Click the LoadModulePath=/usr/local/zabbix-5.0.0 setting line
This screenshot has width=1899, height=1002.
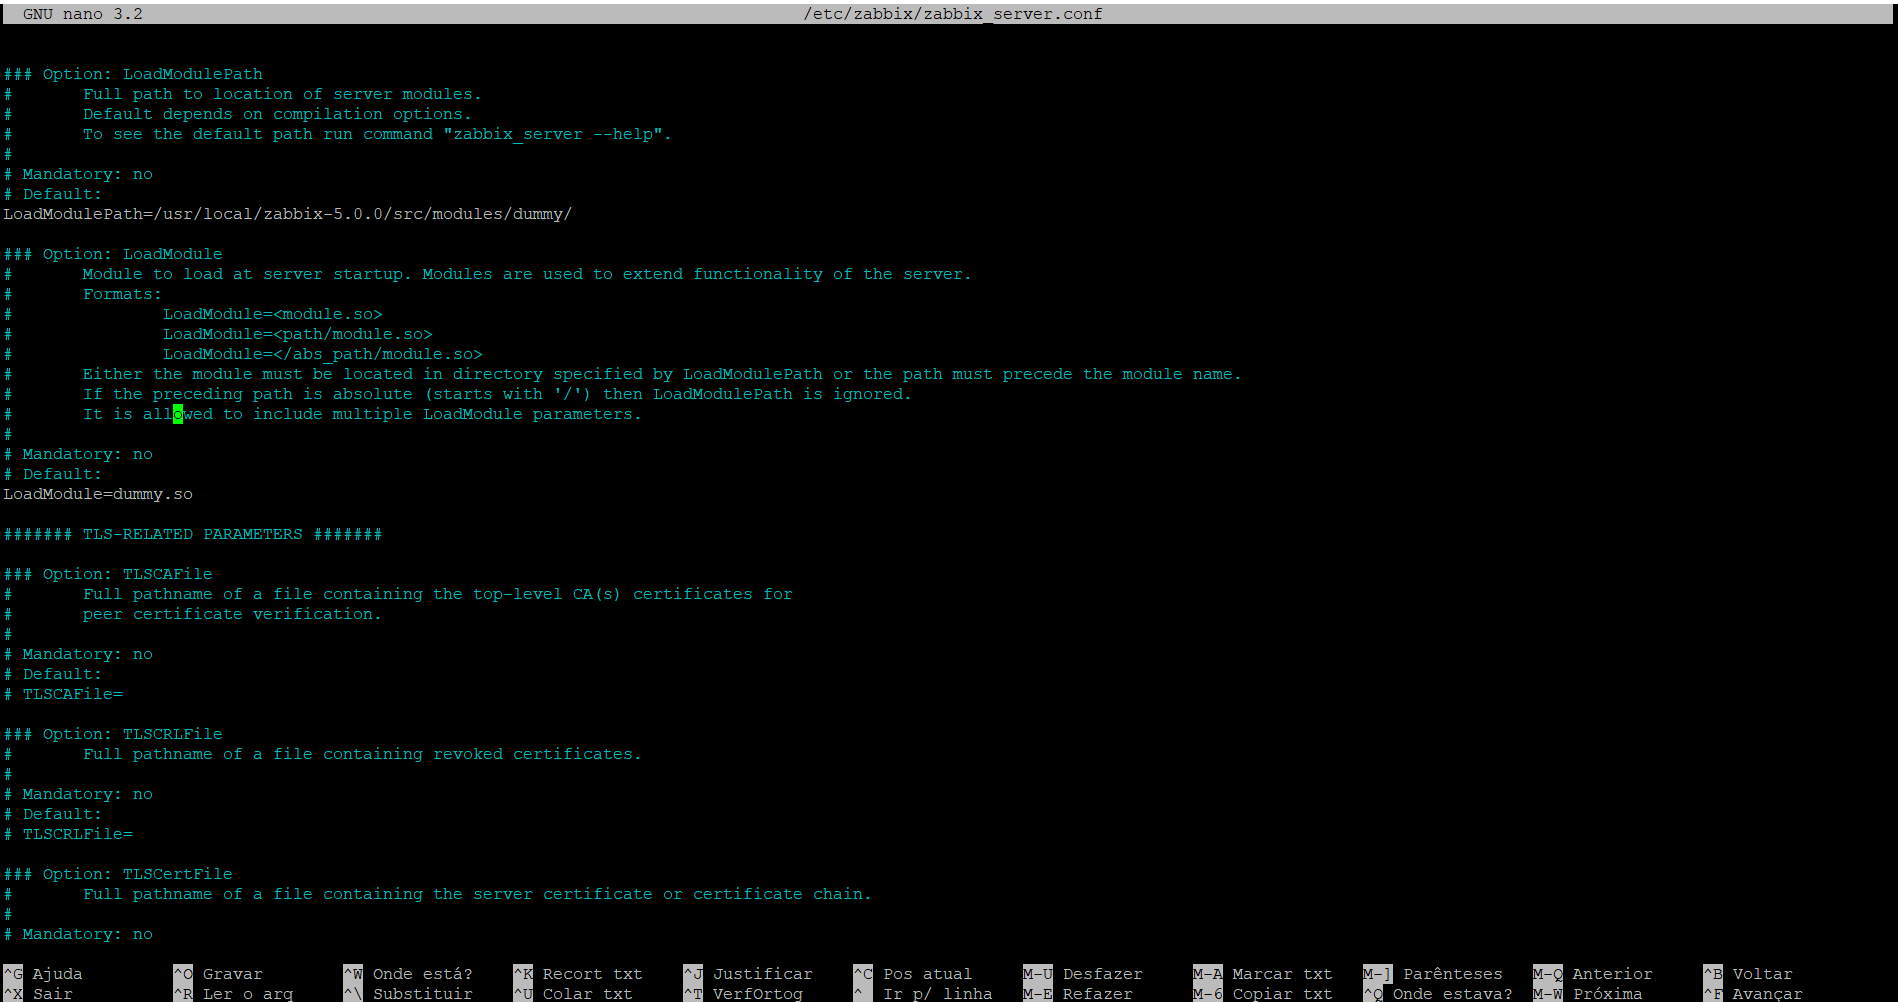[x=288, y=214]
